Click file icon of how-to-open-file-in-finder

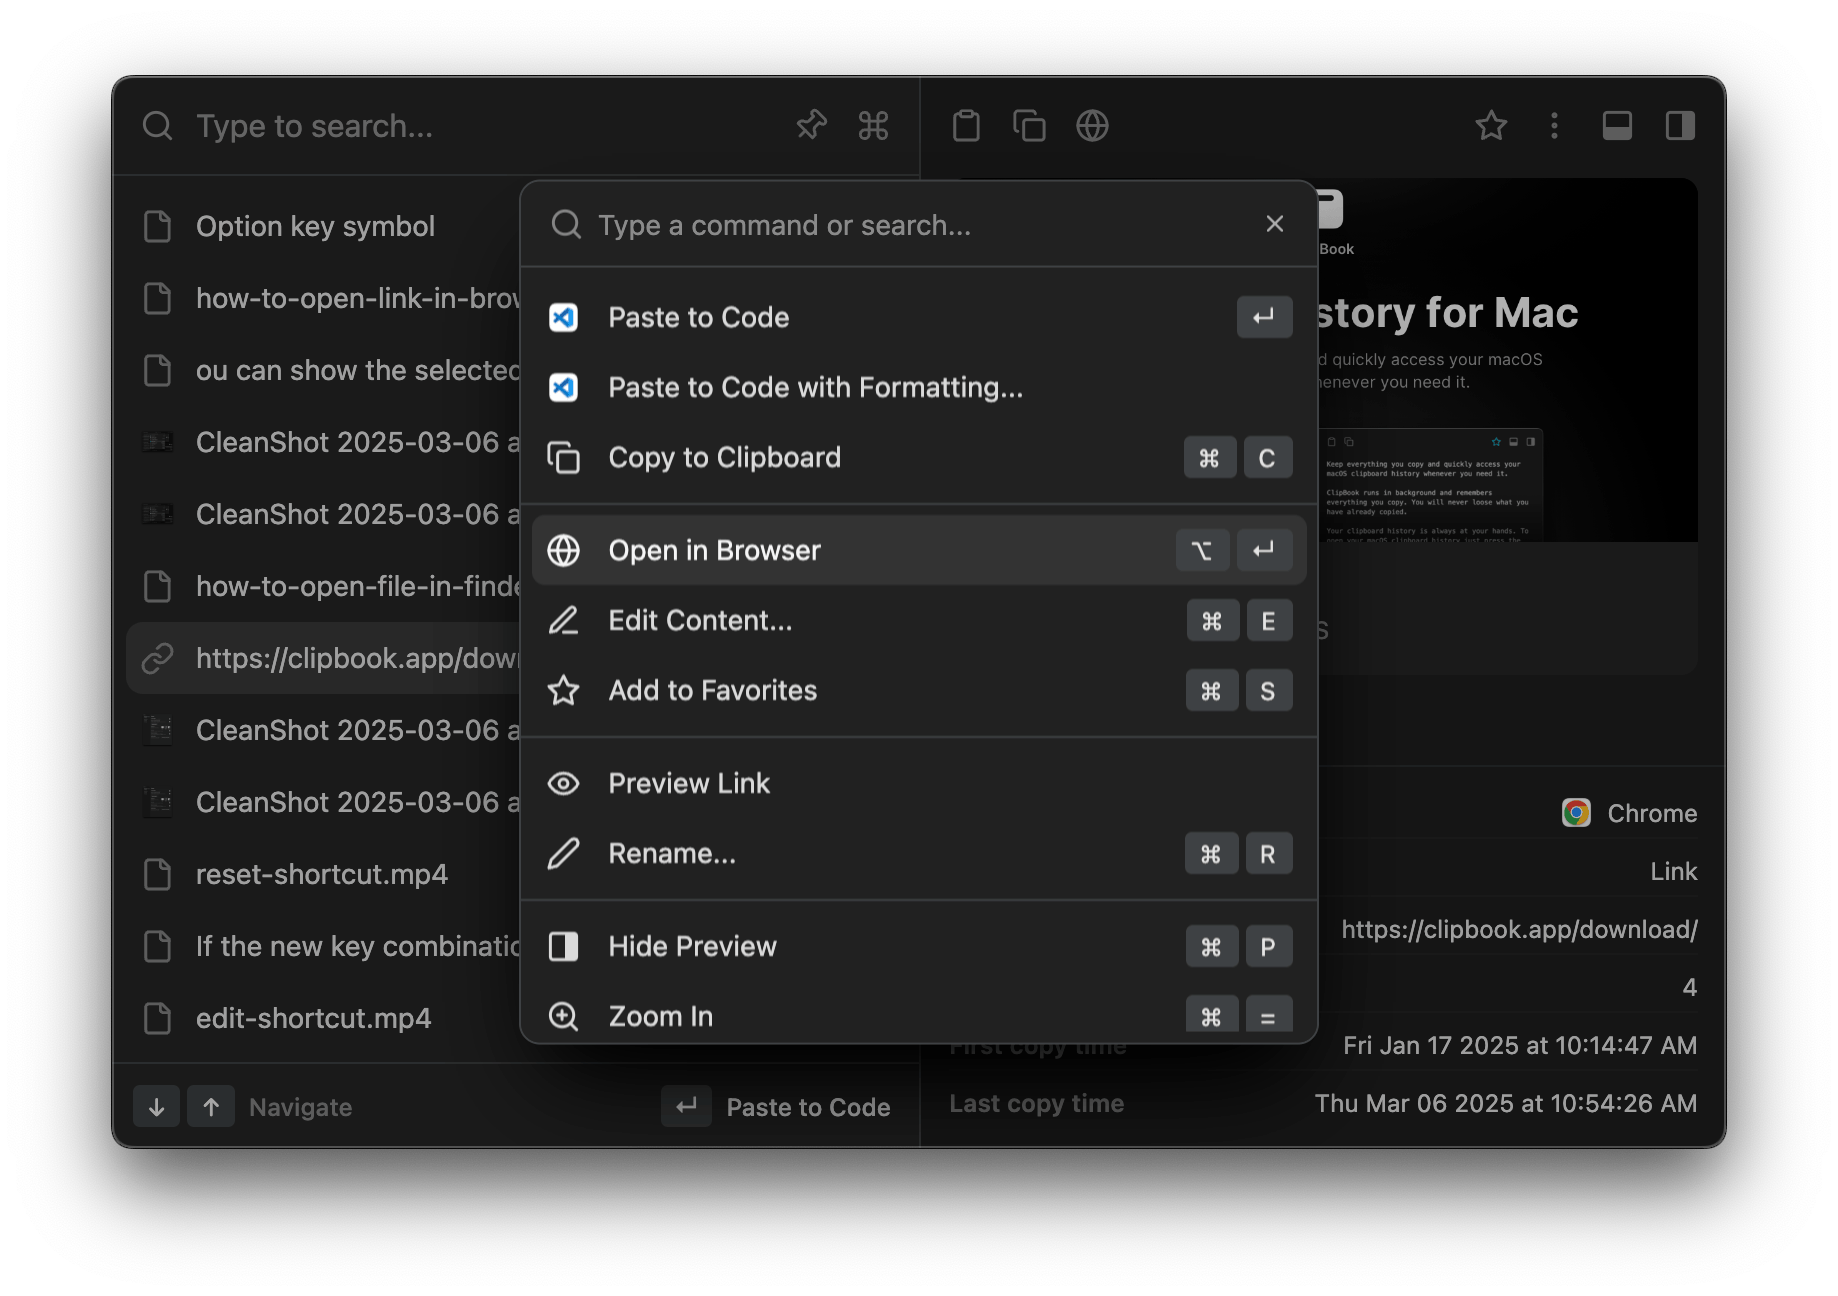tap(157, 586)
